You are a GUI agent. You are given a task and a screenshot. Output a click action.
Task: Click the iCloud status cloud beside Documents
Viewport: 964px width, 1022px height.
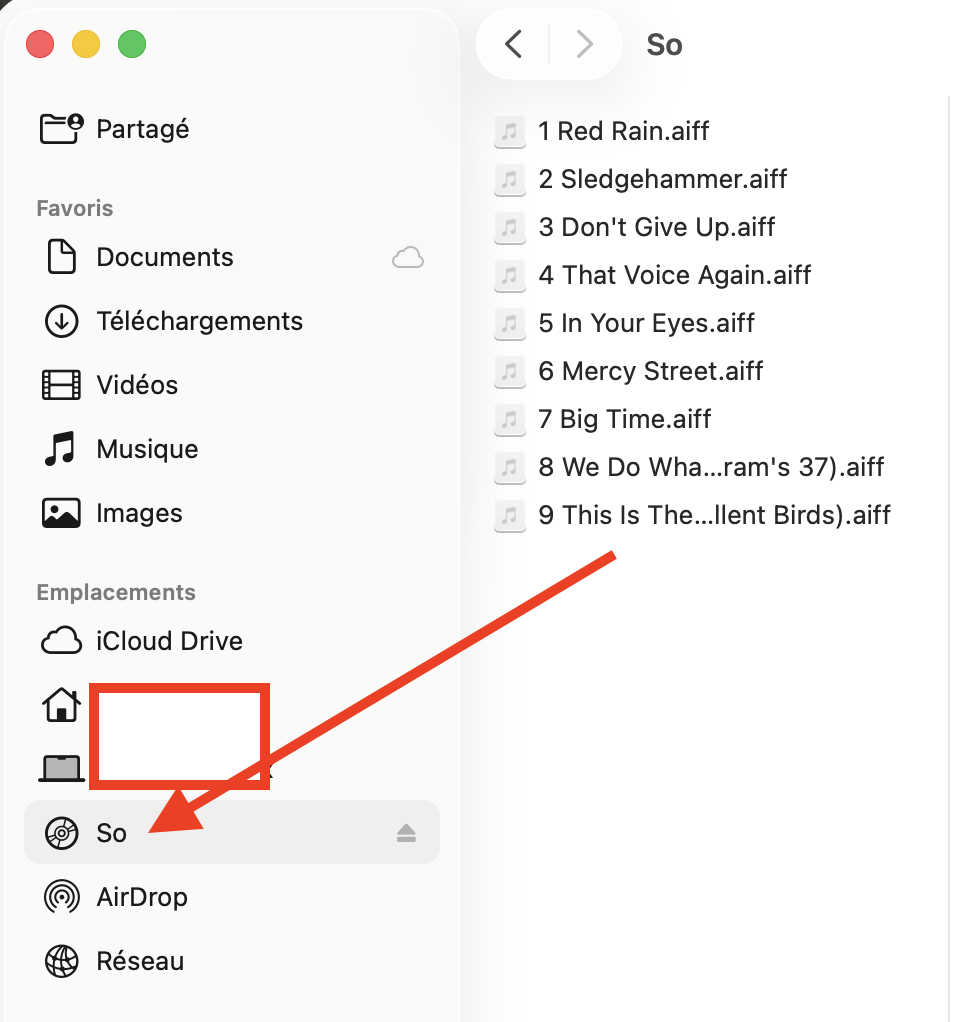(408, 257)
